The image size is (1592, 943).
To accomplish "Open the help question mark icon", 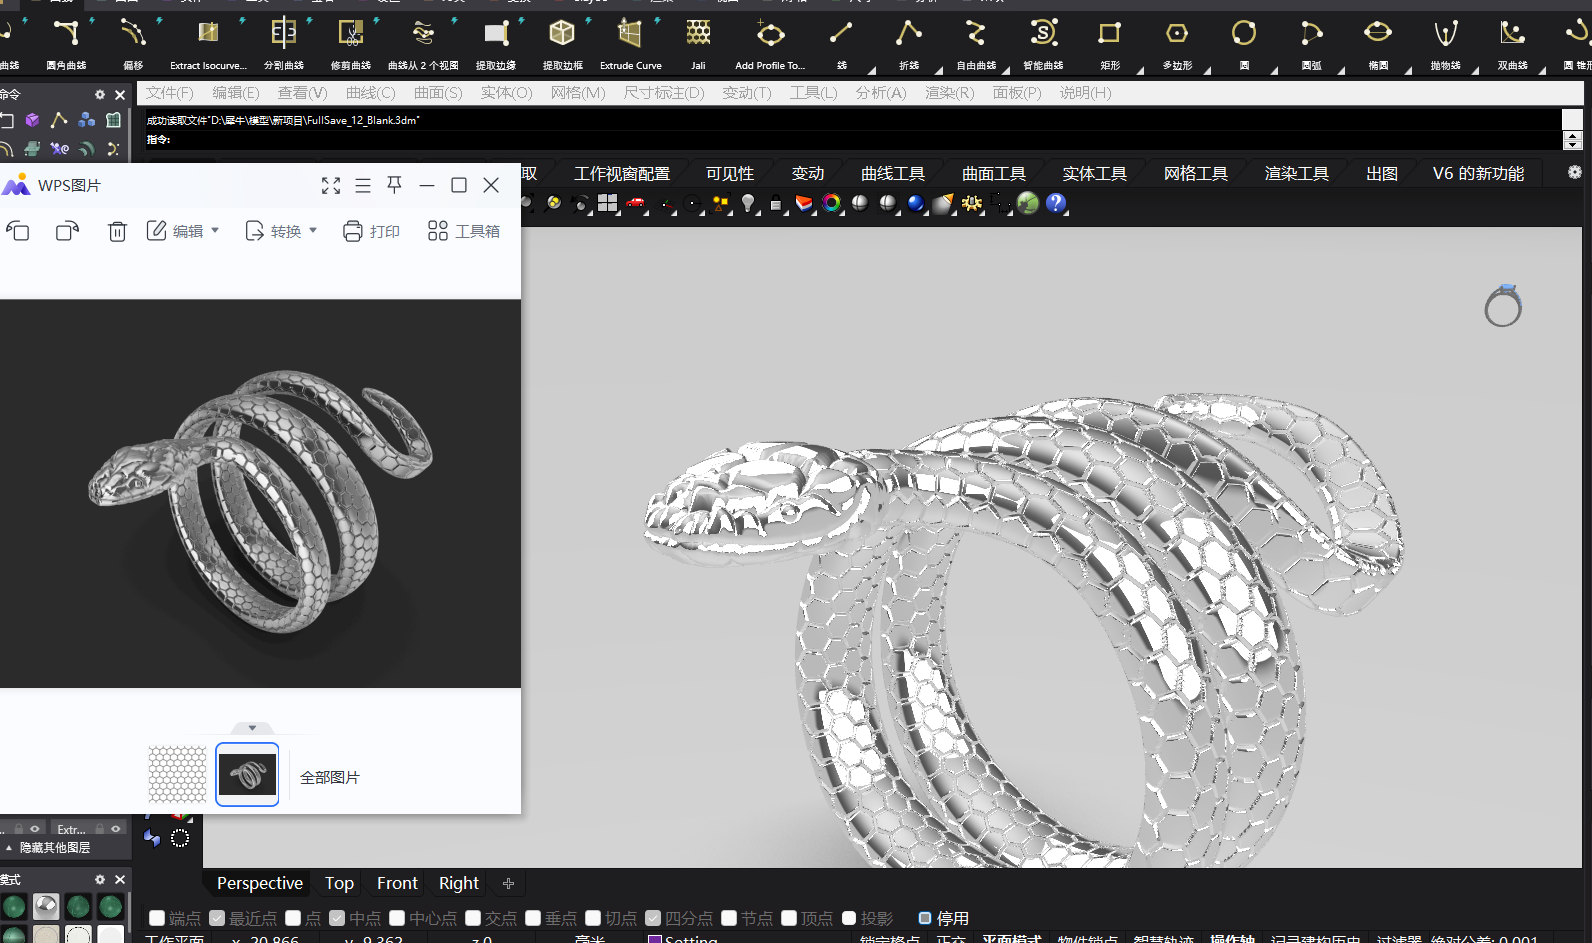I will click(1055, 203).
